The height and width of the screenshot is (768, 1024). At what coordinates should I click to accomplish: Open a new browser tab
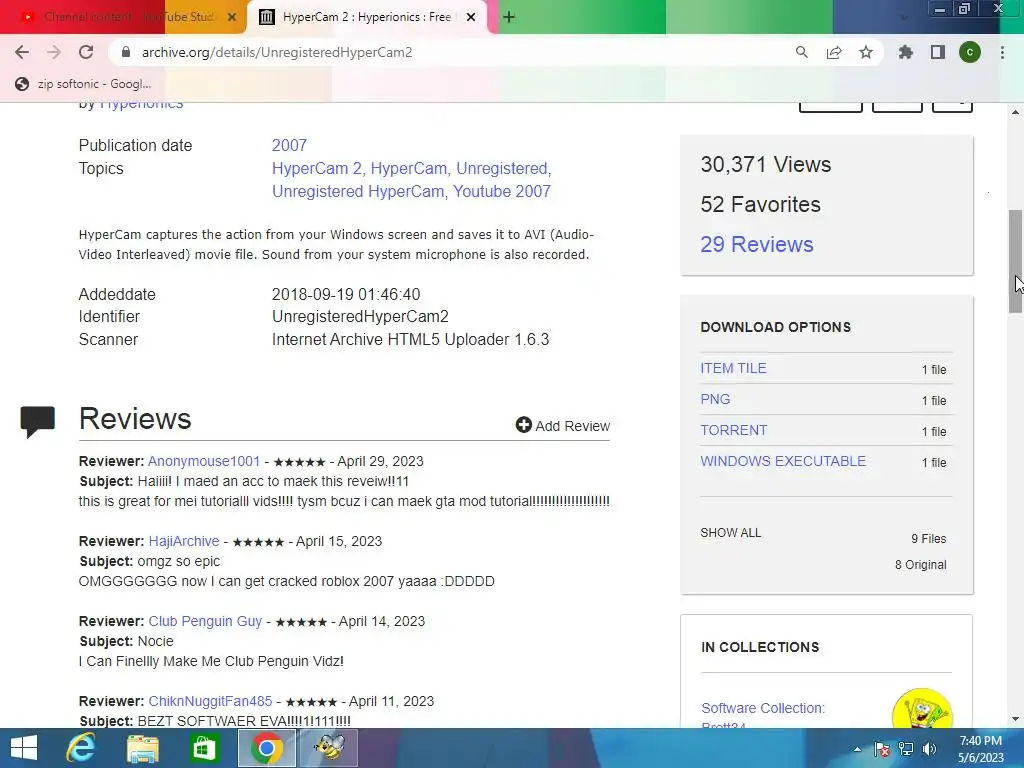click(509, 17)
